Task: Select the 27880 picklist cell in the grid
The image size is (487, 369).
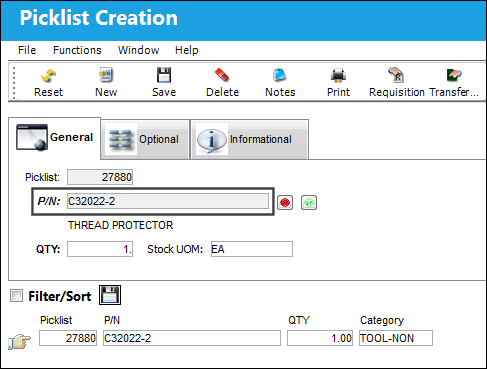Action: (x=68, y=338)
